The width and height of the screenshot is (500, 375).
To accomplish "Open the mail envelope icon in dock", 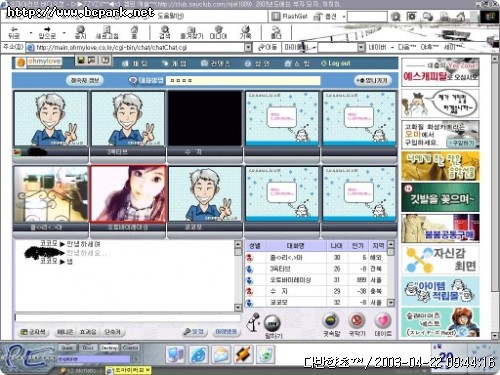I will (x=220, y=355).
